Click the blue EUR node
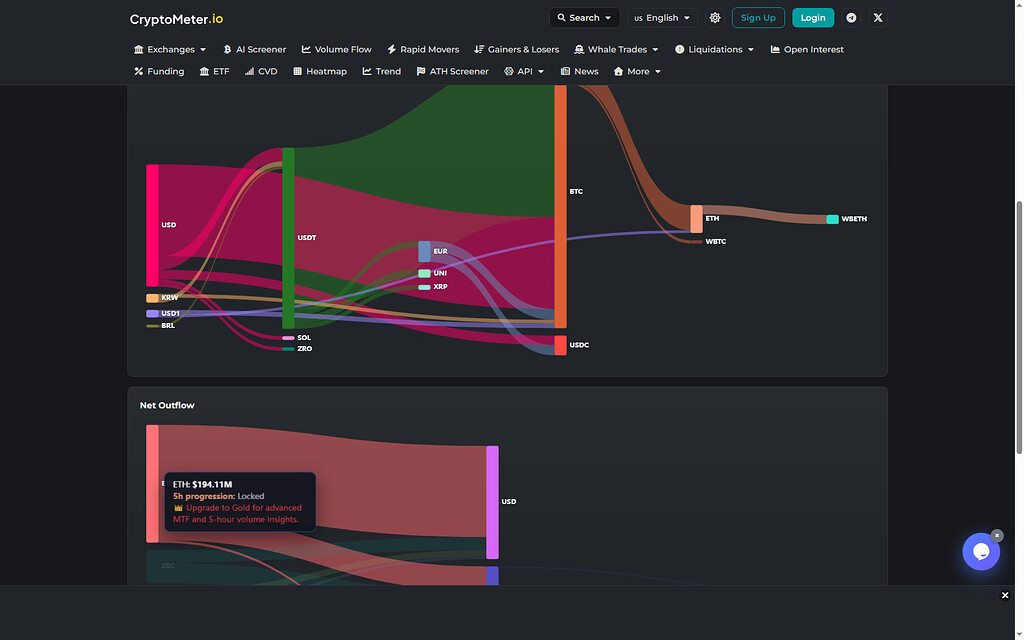The height and width of the screenshot is (640, 1024). (x=424, y=251)
